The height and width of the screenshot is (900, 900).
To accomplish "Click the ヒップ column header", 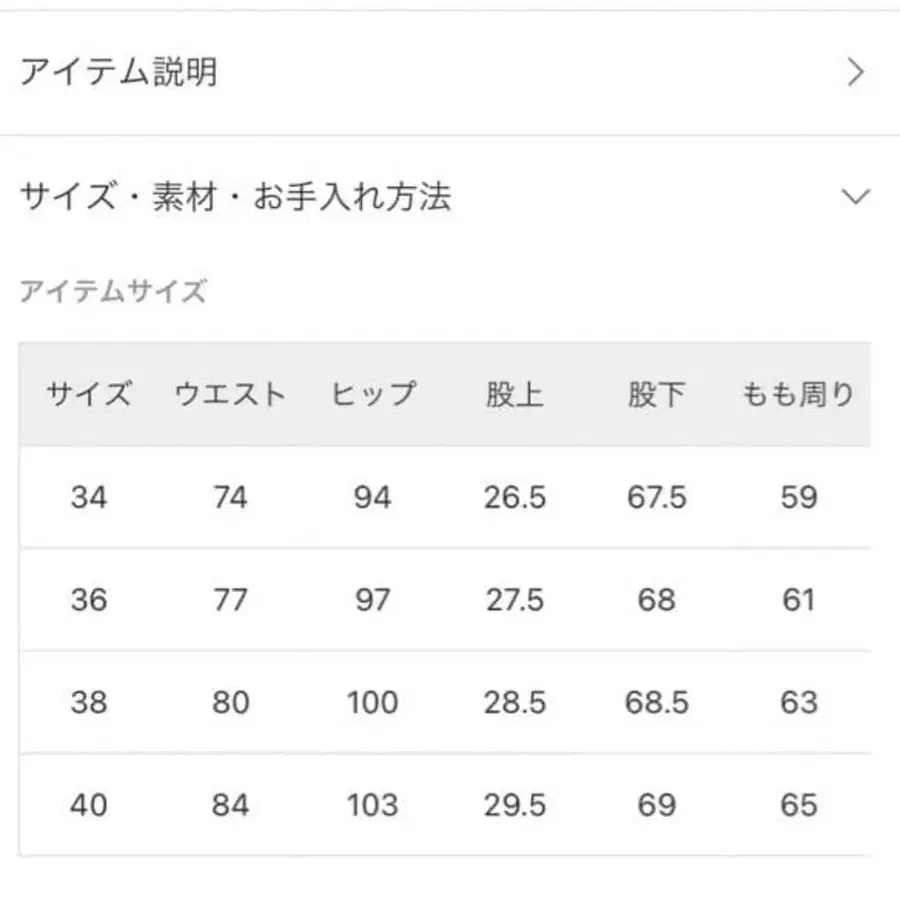I will [373, 394].
